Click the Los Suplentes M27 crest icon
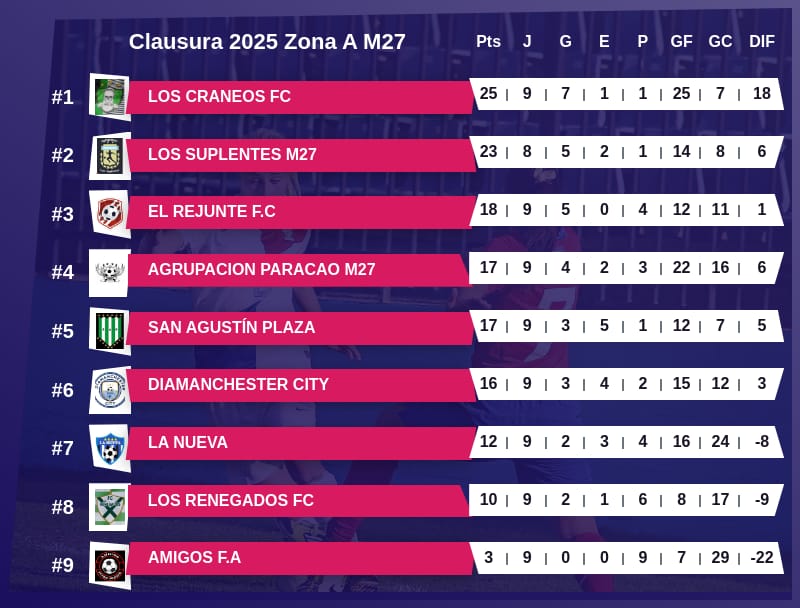 (110, 155)
